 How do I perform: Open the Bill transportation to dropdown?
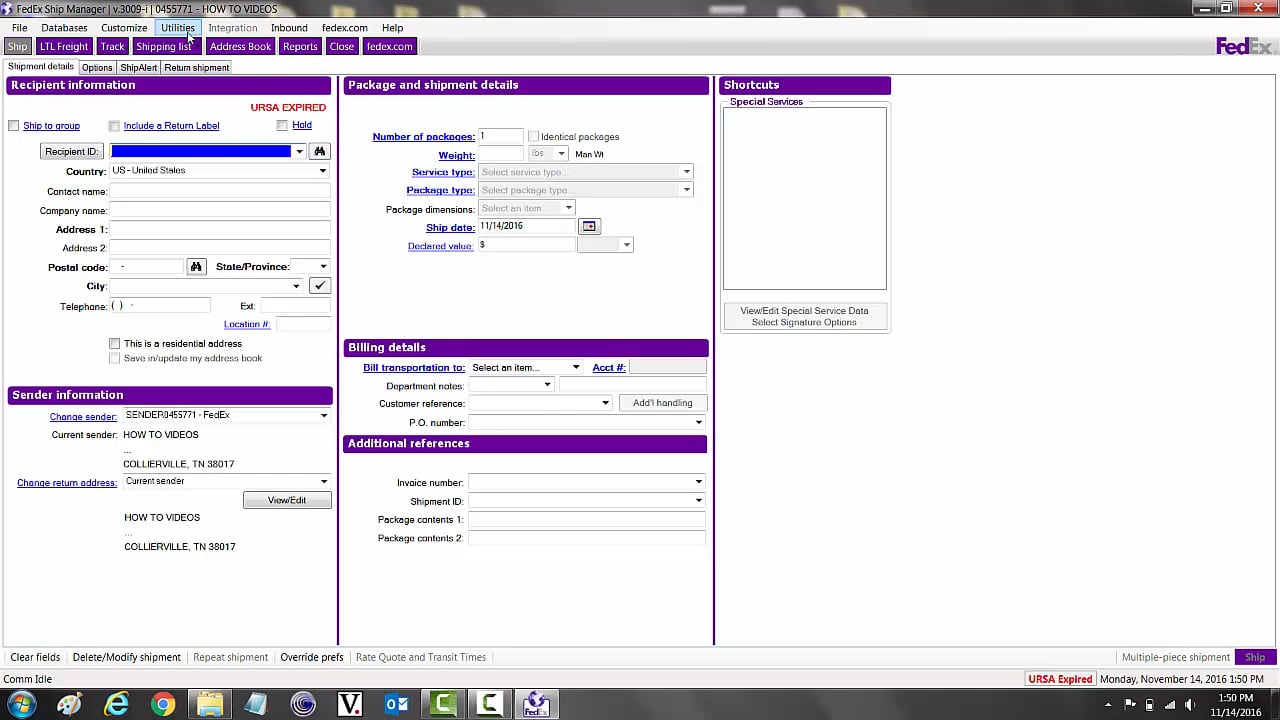525,368
